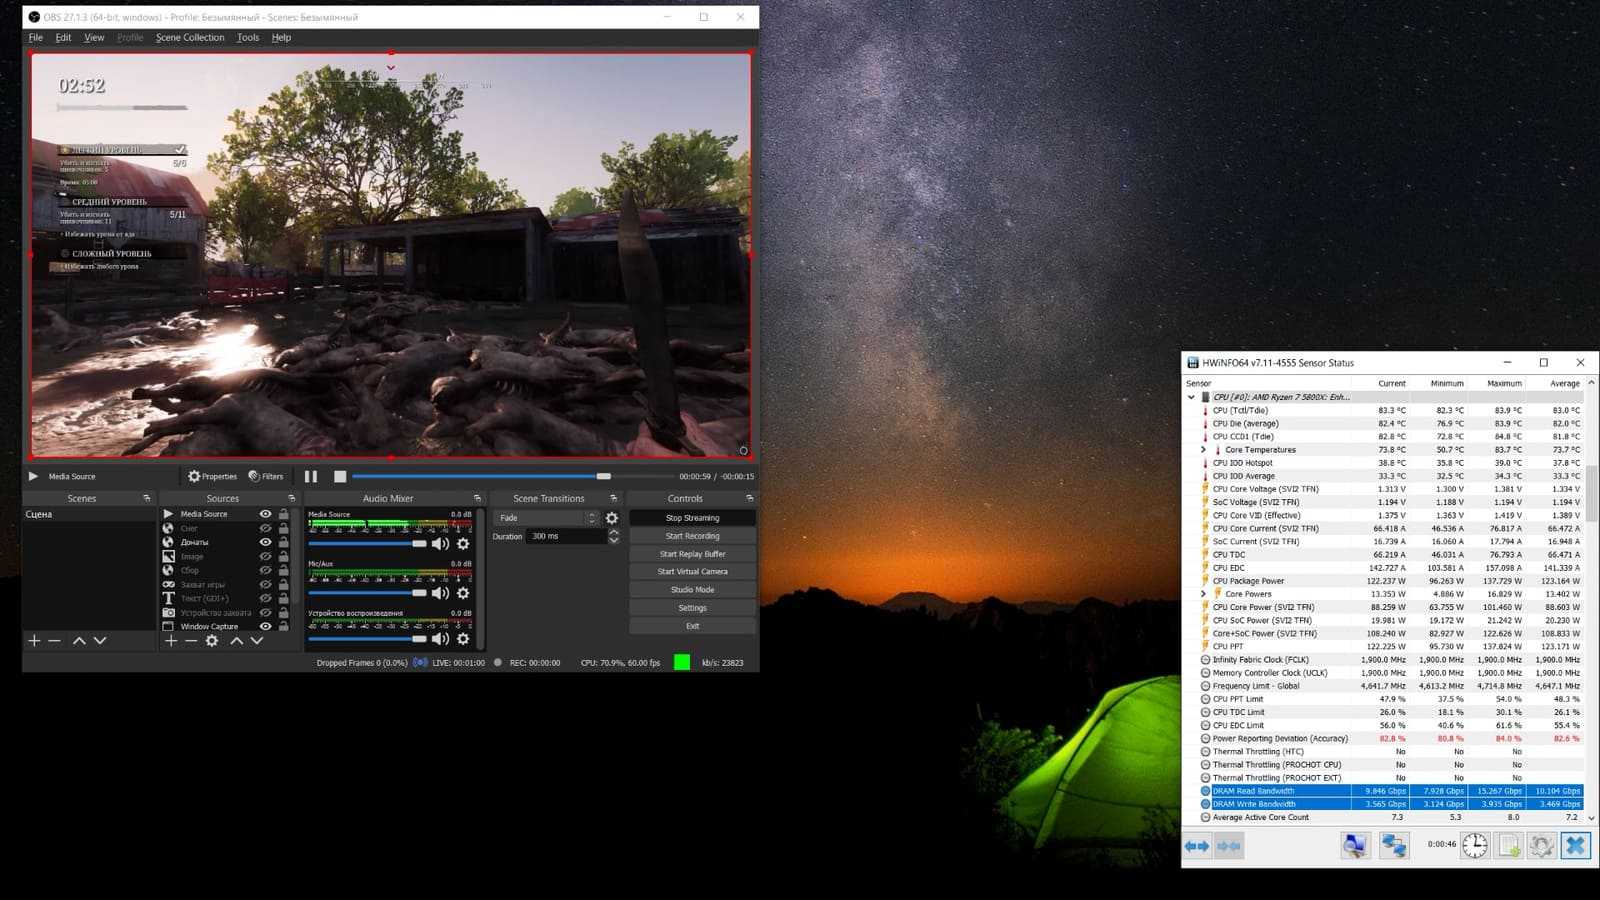Toggle the lock on Media Source

click(x=284, y=514)
